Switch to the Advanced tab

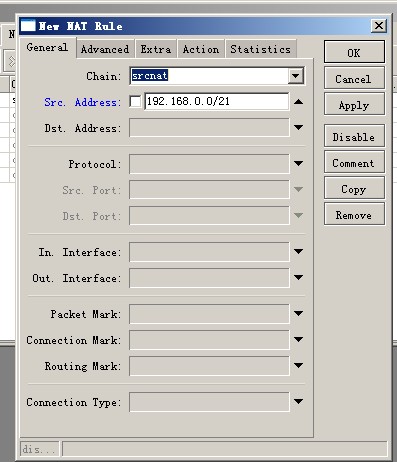[105, 49]
